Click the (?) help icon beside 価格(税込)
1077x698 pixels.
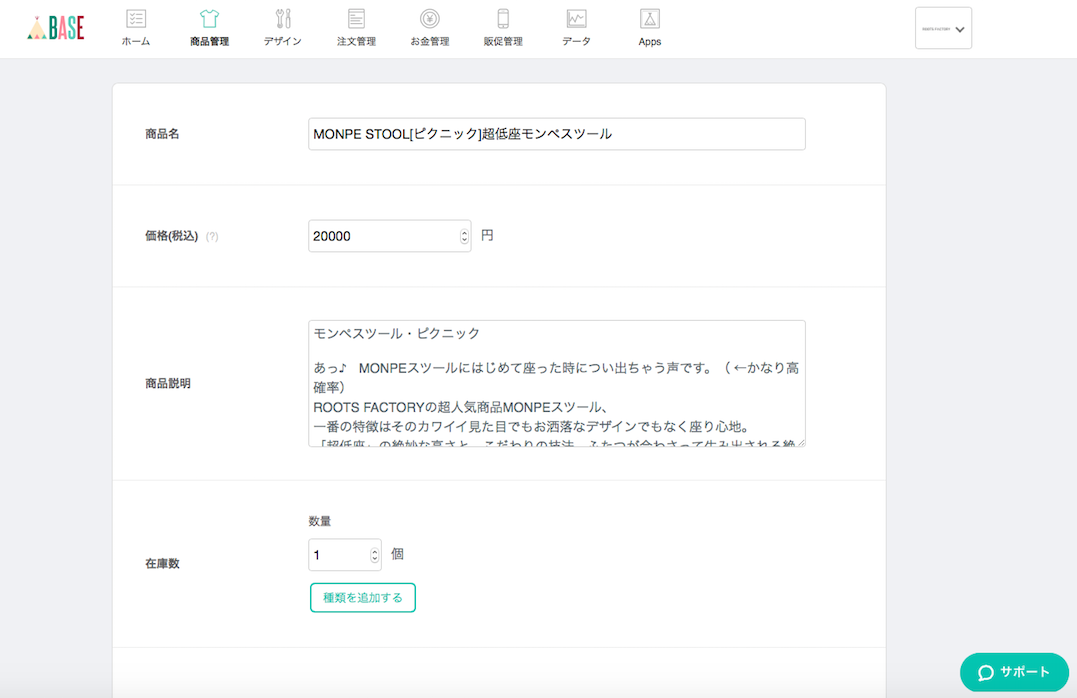[x=212, y=237]
